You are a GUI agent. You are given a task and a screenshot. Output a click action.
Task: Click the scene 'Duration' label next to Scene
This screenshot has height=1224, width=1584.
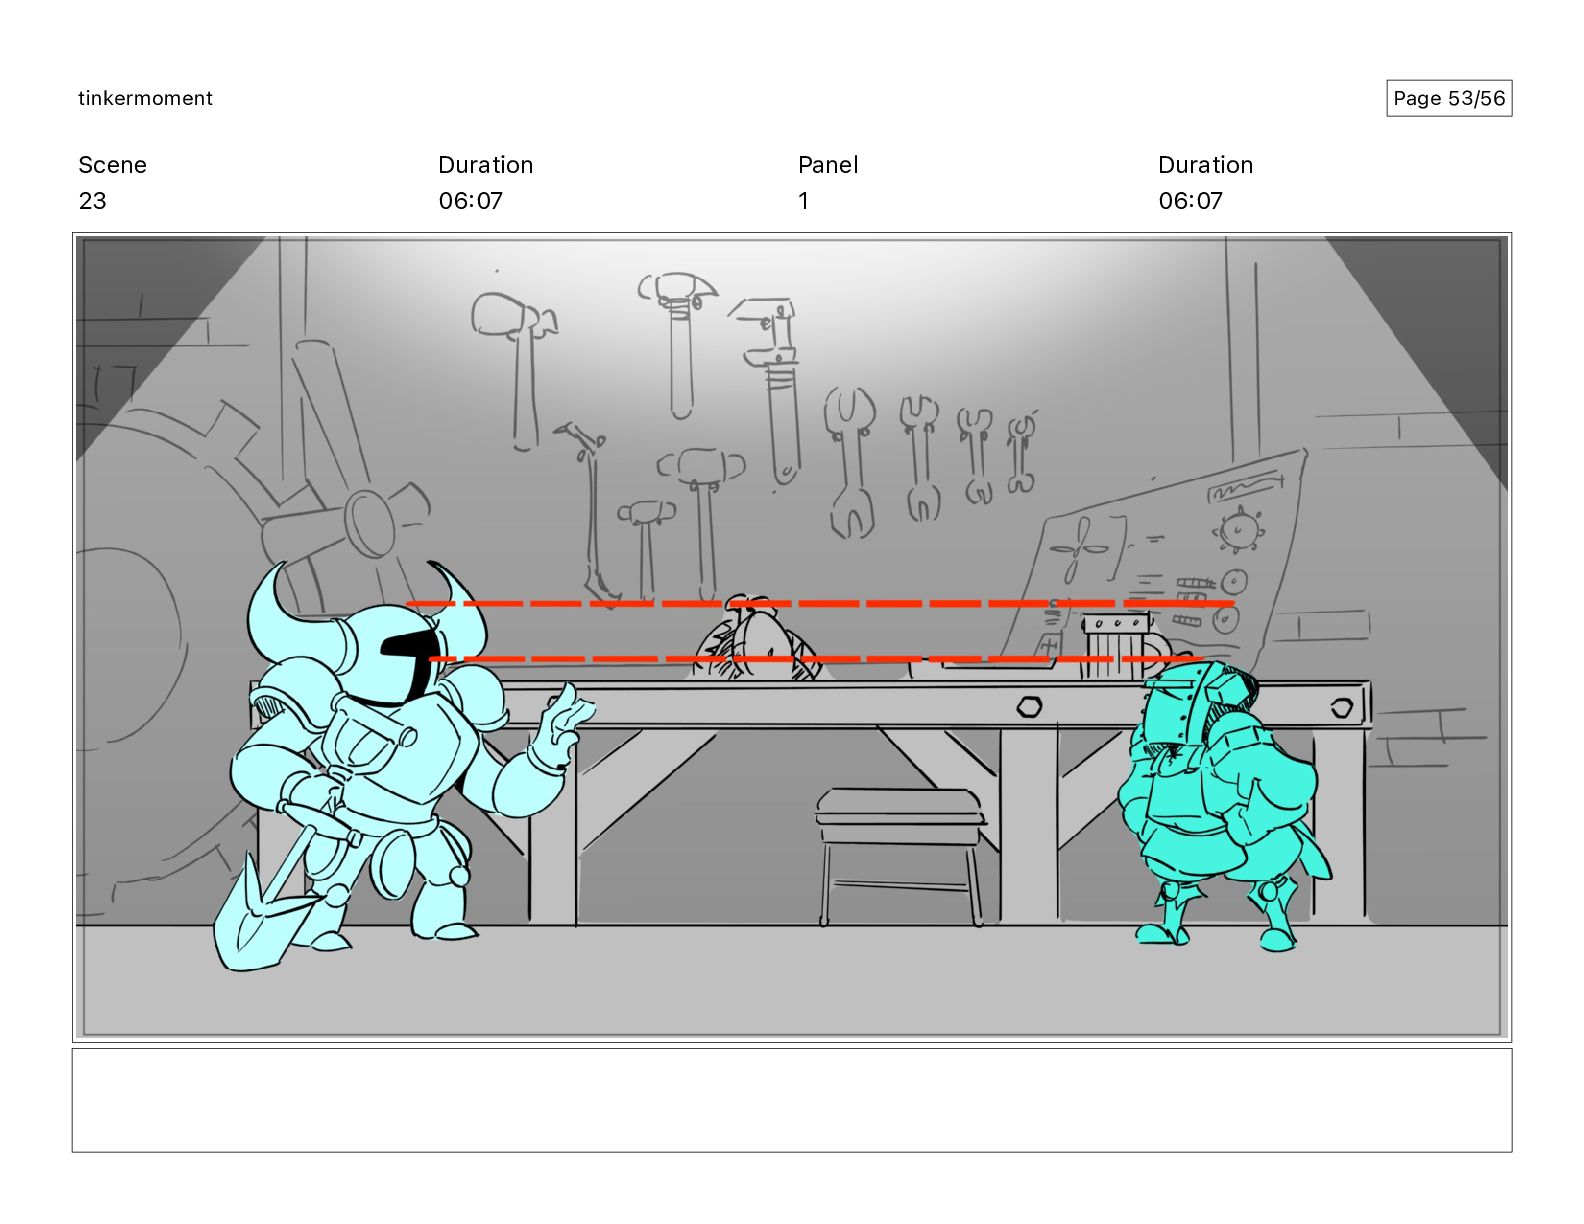[x=486, y=165]
